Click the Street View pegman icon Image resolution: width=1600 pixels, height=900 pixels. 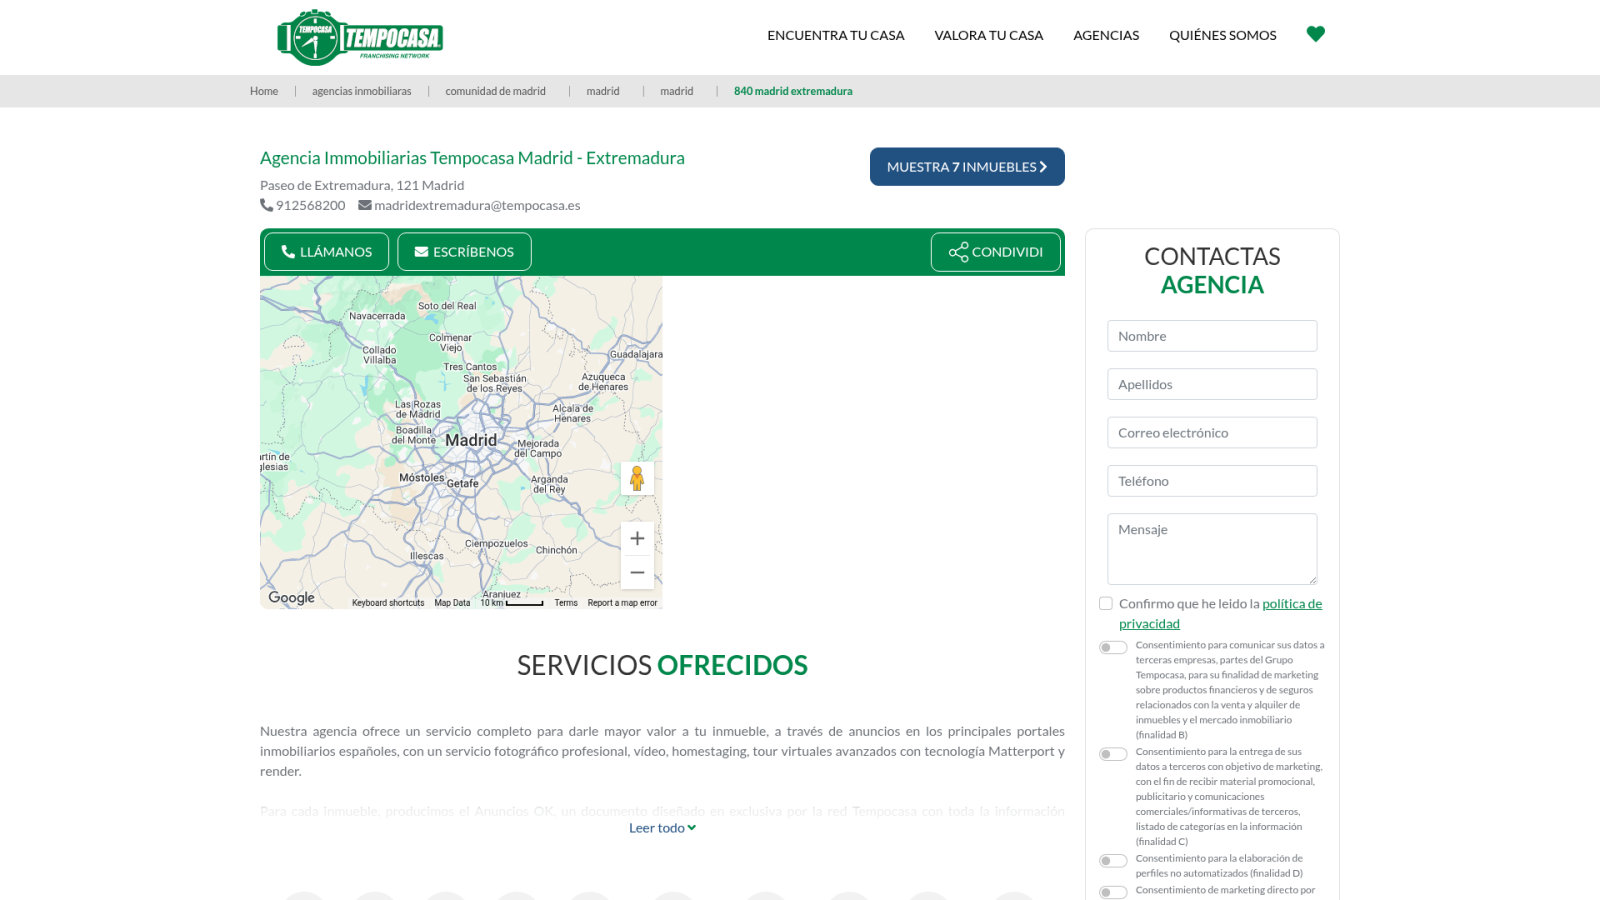click(637, 478)
